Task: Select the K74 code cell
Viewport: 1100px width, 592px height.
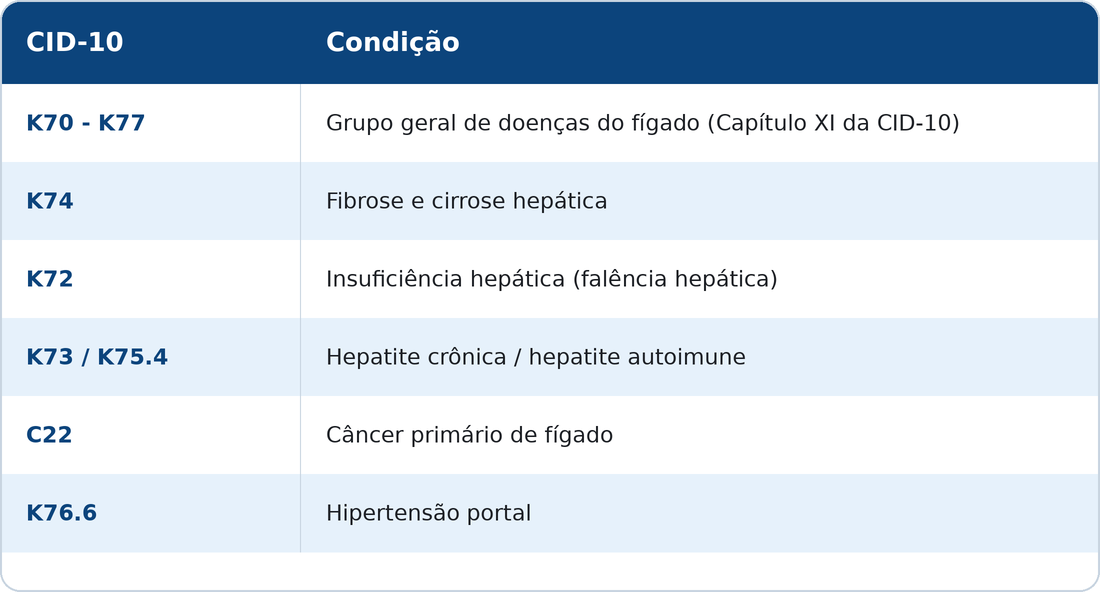Action: (151, 201)
